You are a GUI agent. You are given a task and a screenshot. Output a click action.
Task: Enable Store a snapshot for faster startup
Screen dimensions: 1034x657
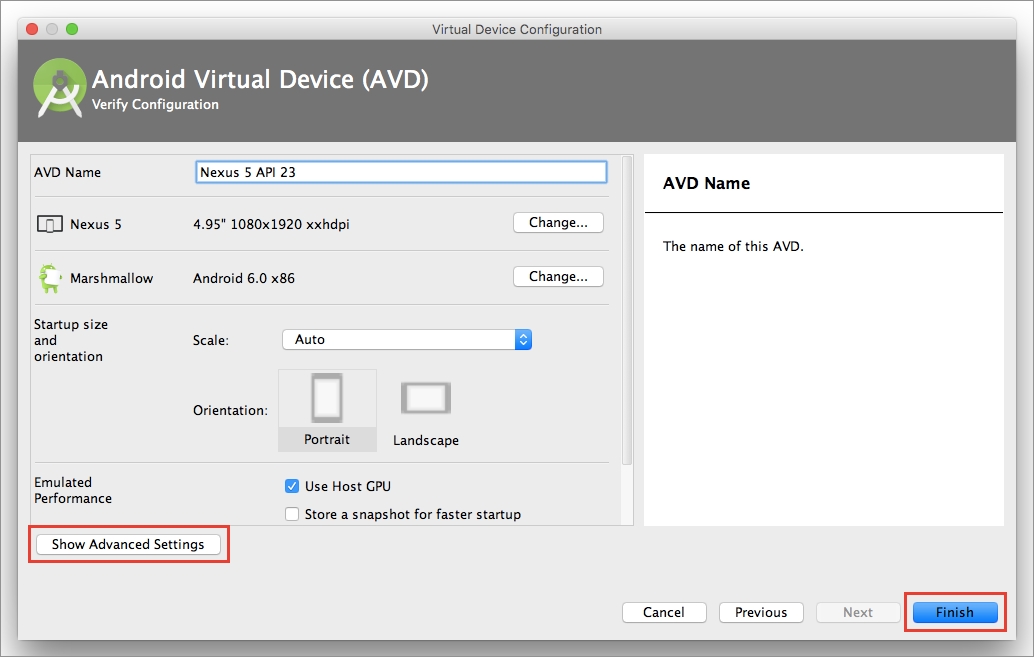click(x=292, y=514)
